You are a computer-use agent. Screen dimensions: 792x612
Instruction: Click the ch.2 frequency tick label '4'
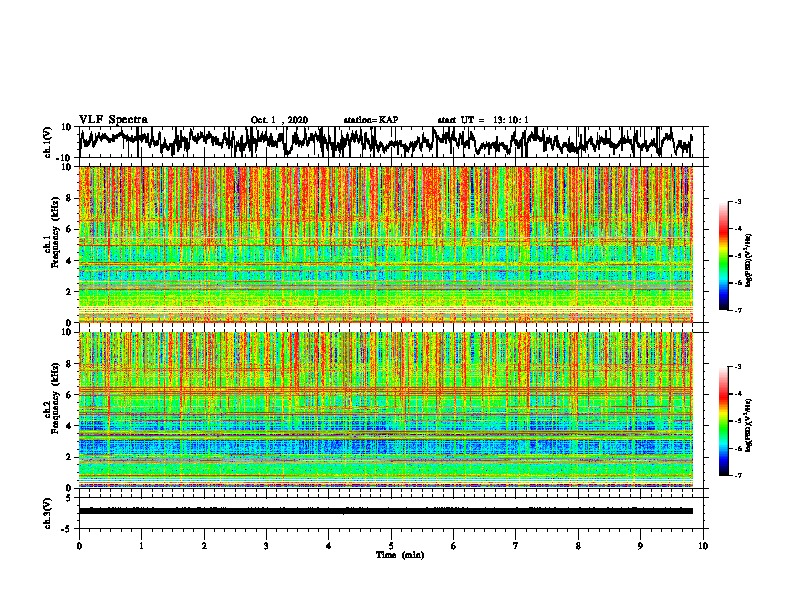pos(70,426)
